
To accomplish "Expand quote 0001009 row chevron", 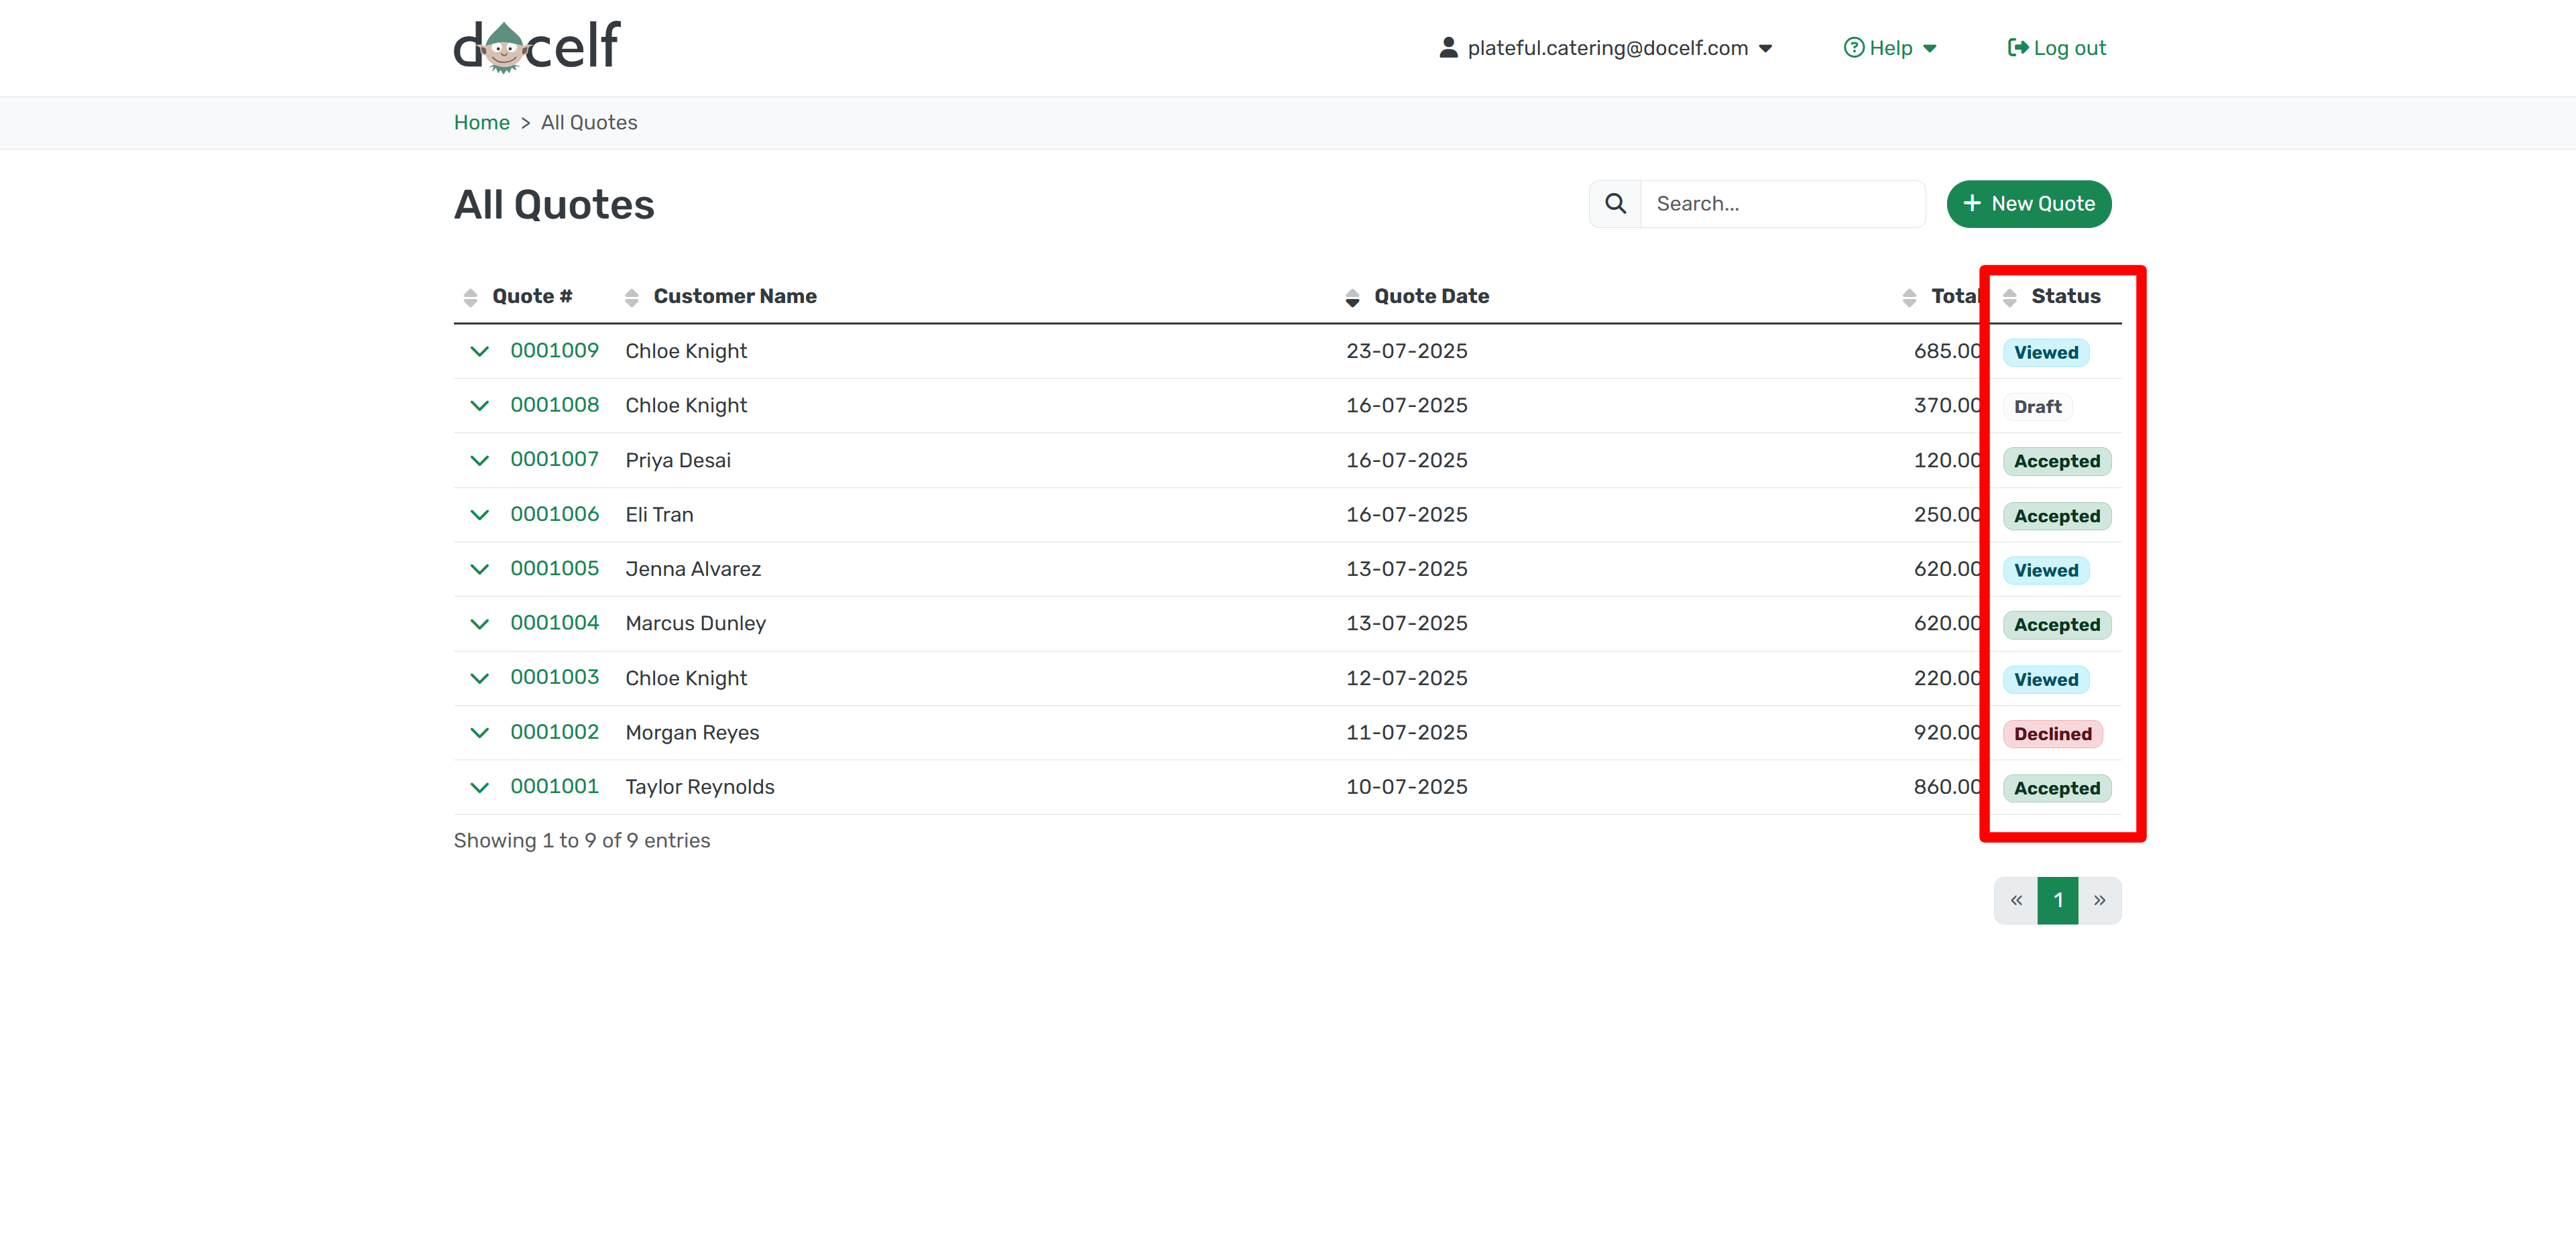I will 479,351.
